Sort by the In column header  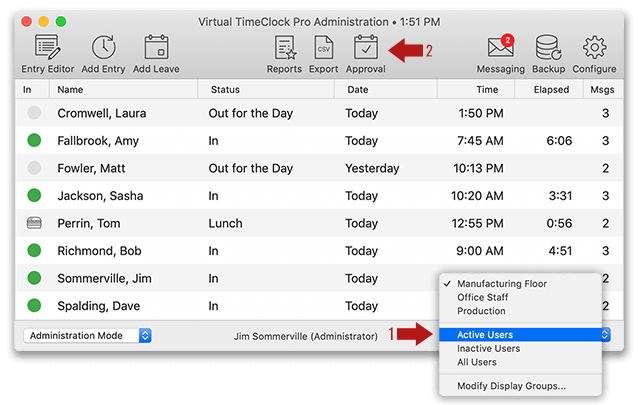32,90
